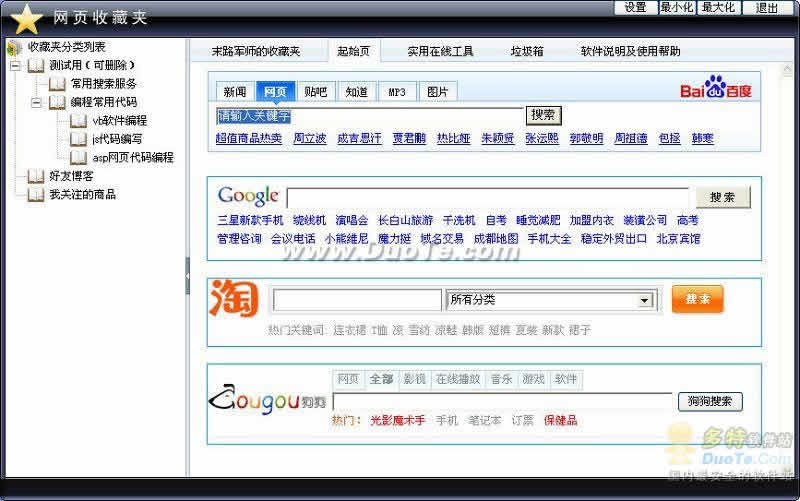Click book icon beside asp网页代码编程
800x501 pixels.
pyautogui.click(x=79, y=157)
